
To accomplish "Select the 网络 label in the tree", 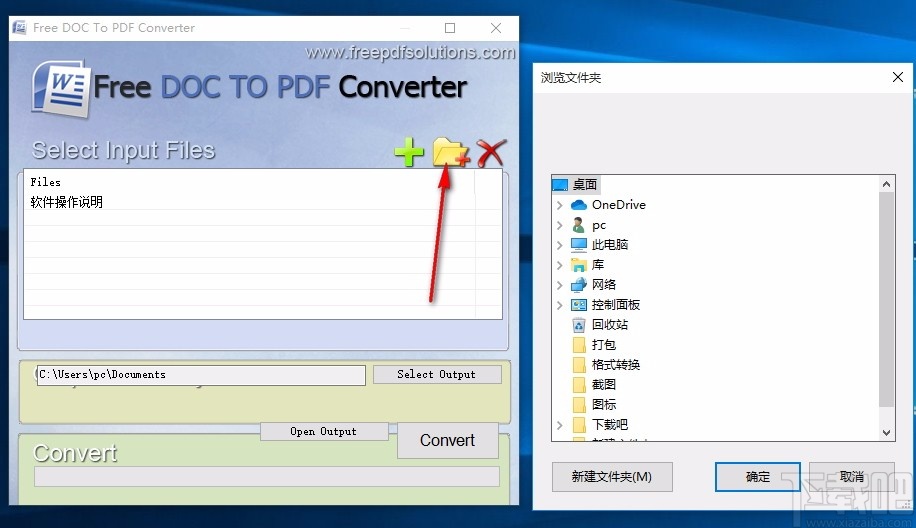I will click(604, 284).
